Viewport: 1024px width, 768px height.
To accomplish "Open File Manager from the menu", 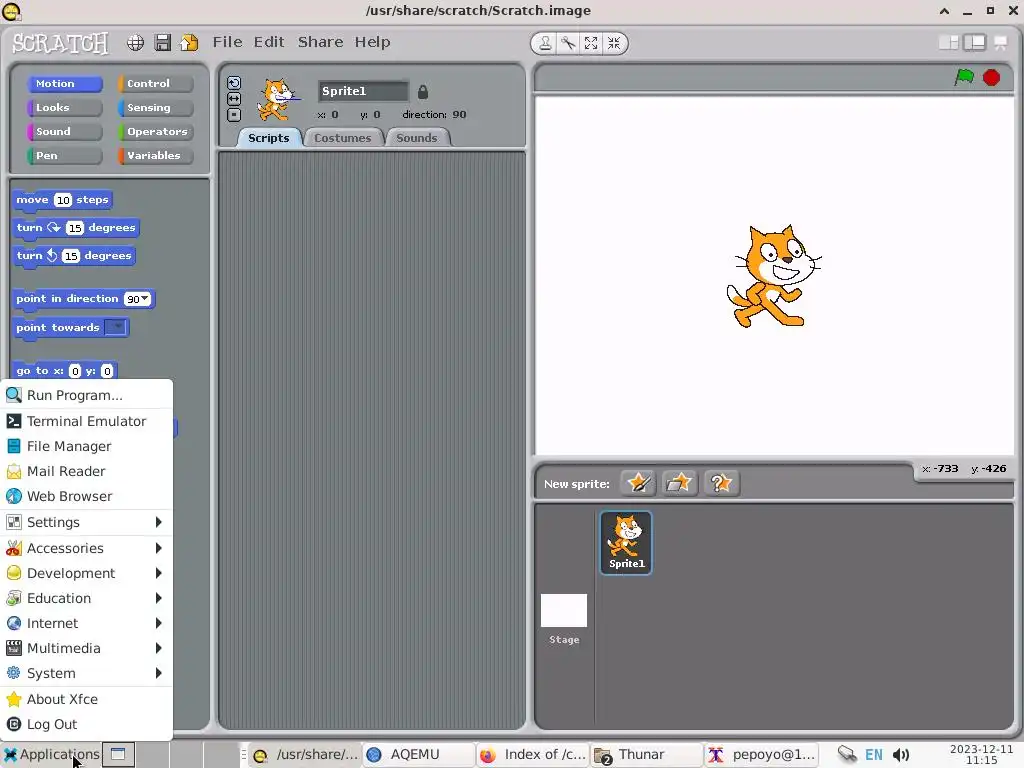I will (86, 446).
